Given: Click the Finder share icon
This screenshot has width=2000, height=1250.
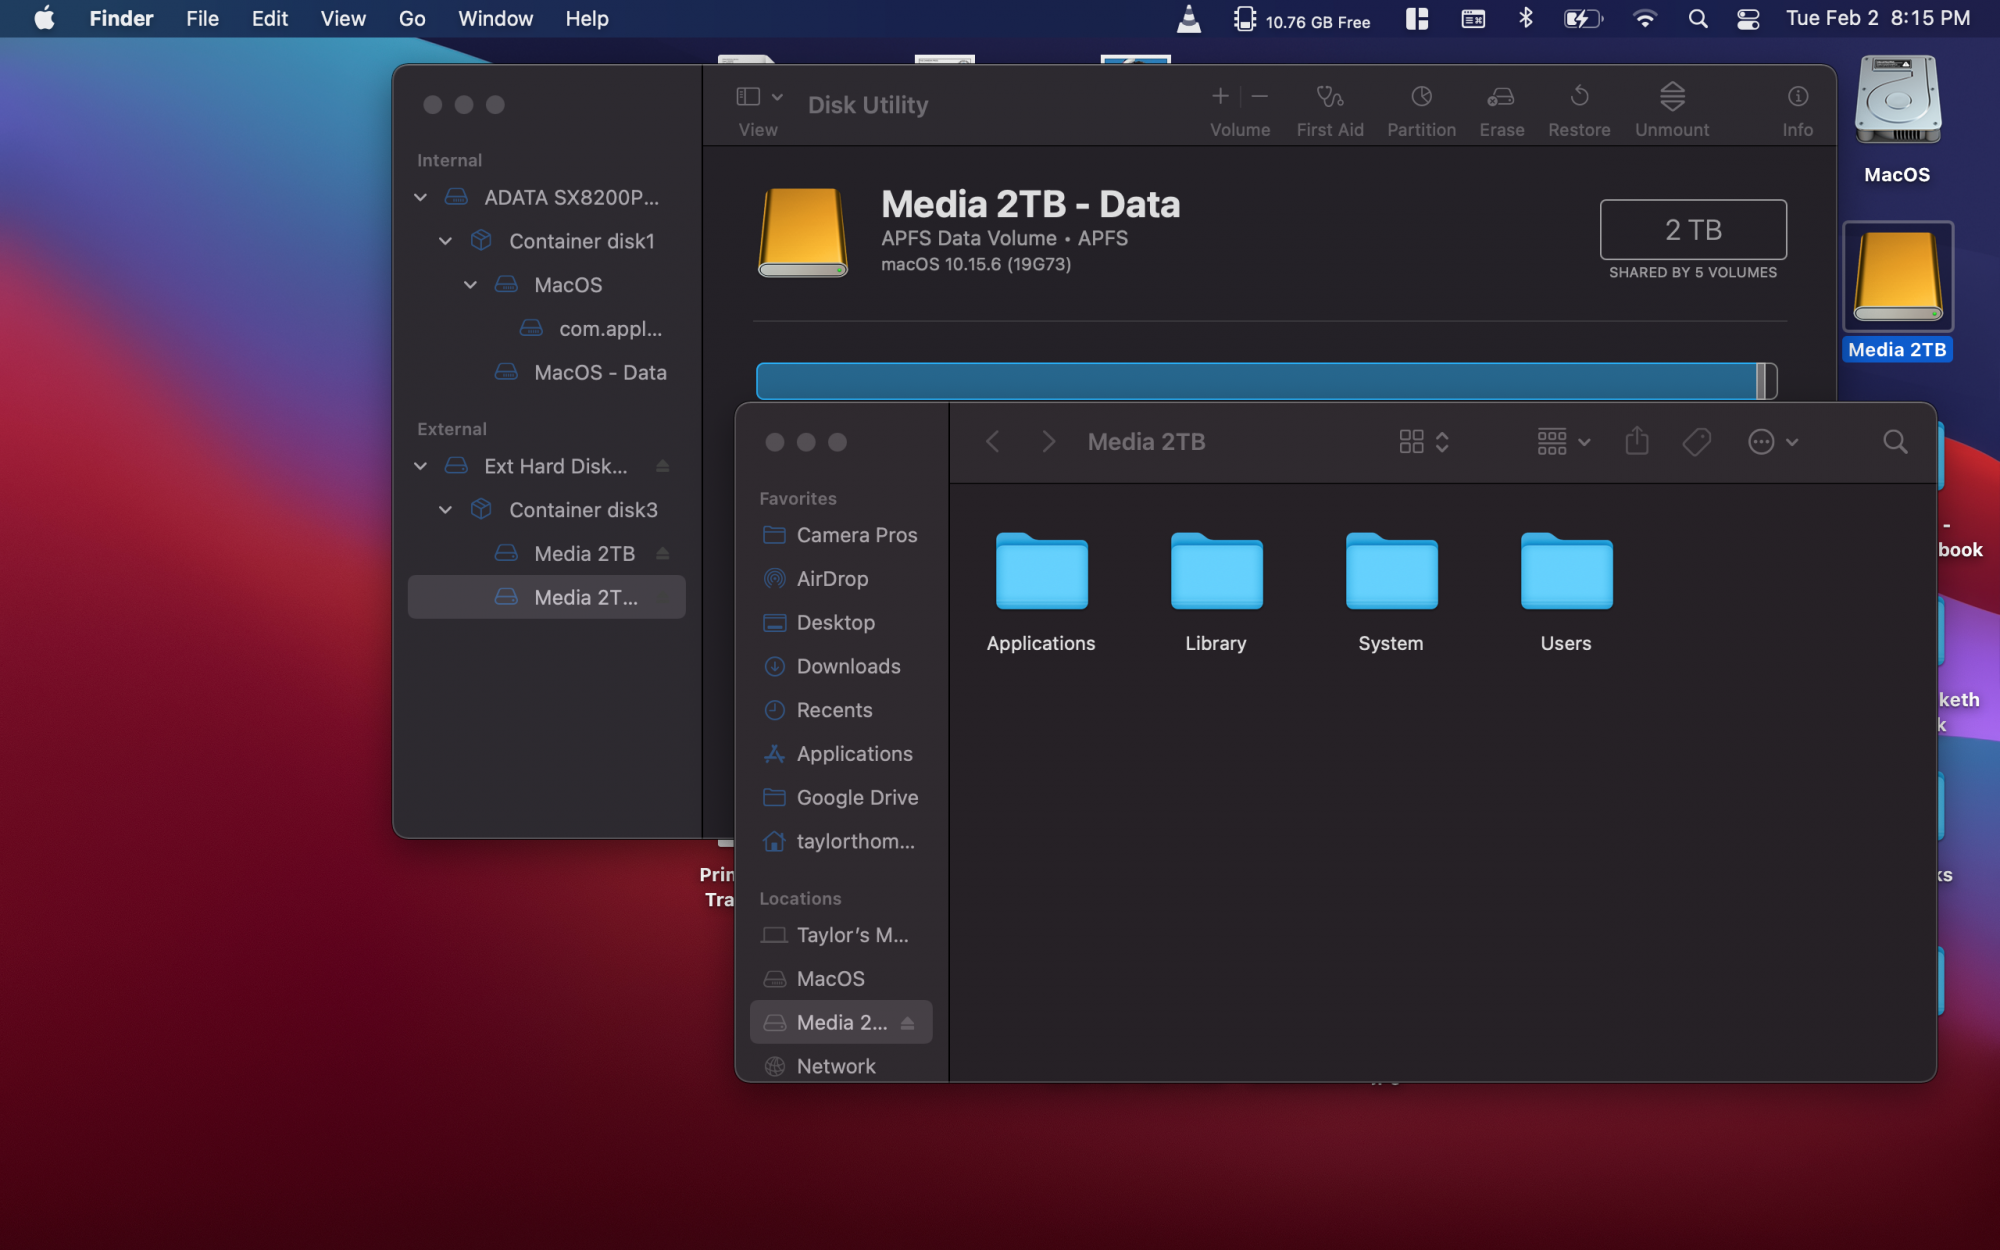Looking at the screenshot, I should [1636, 441].
